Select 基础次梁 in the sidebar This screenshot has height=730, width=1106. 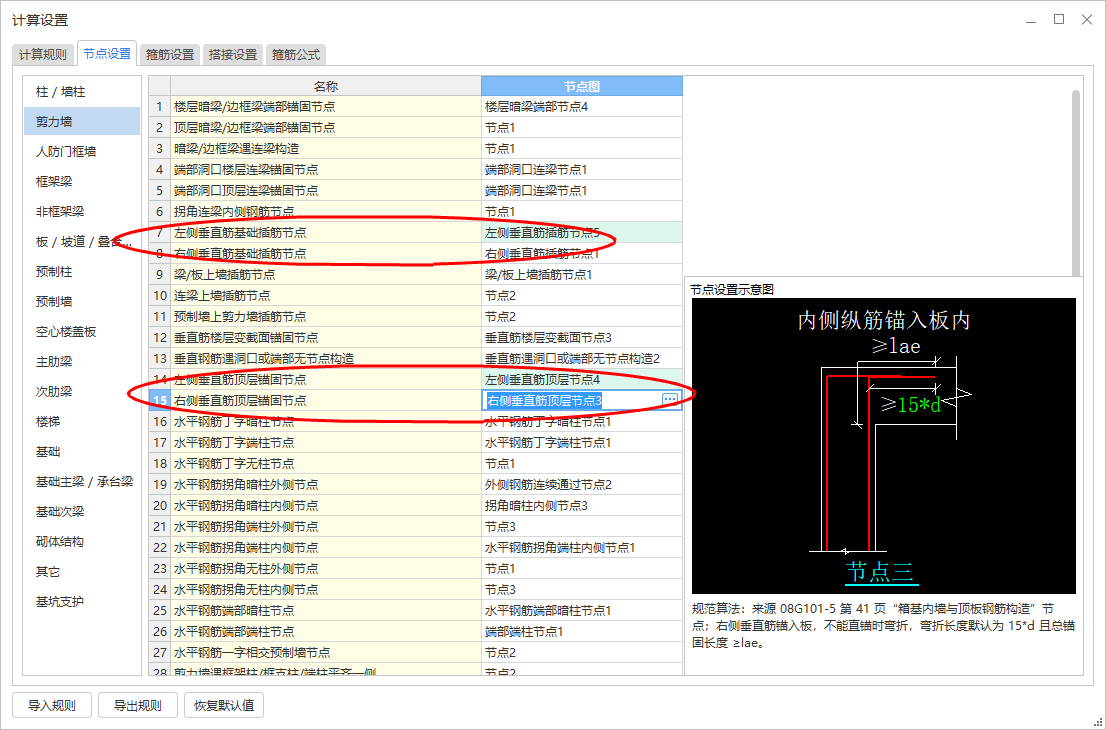pyautogui.click(x=82, y=511)
